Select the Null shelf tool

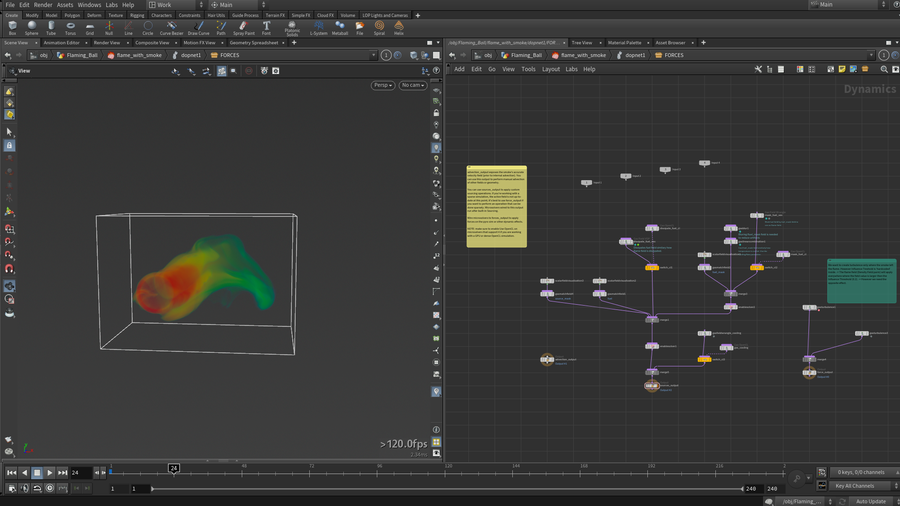click(109, 28)
